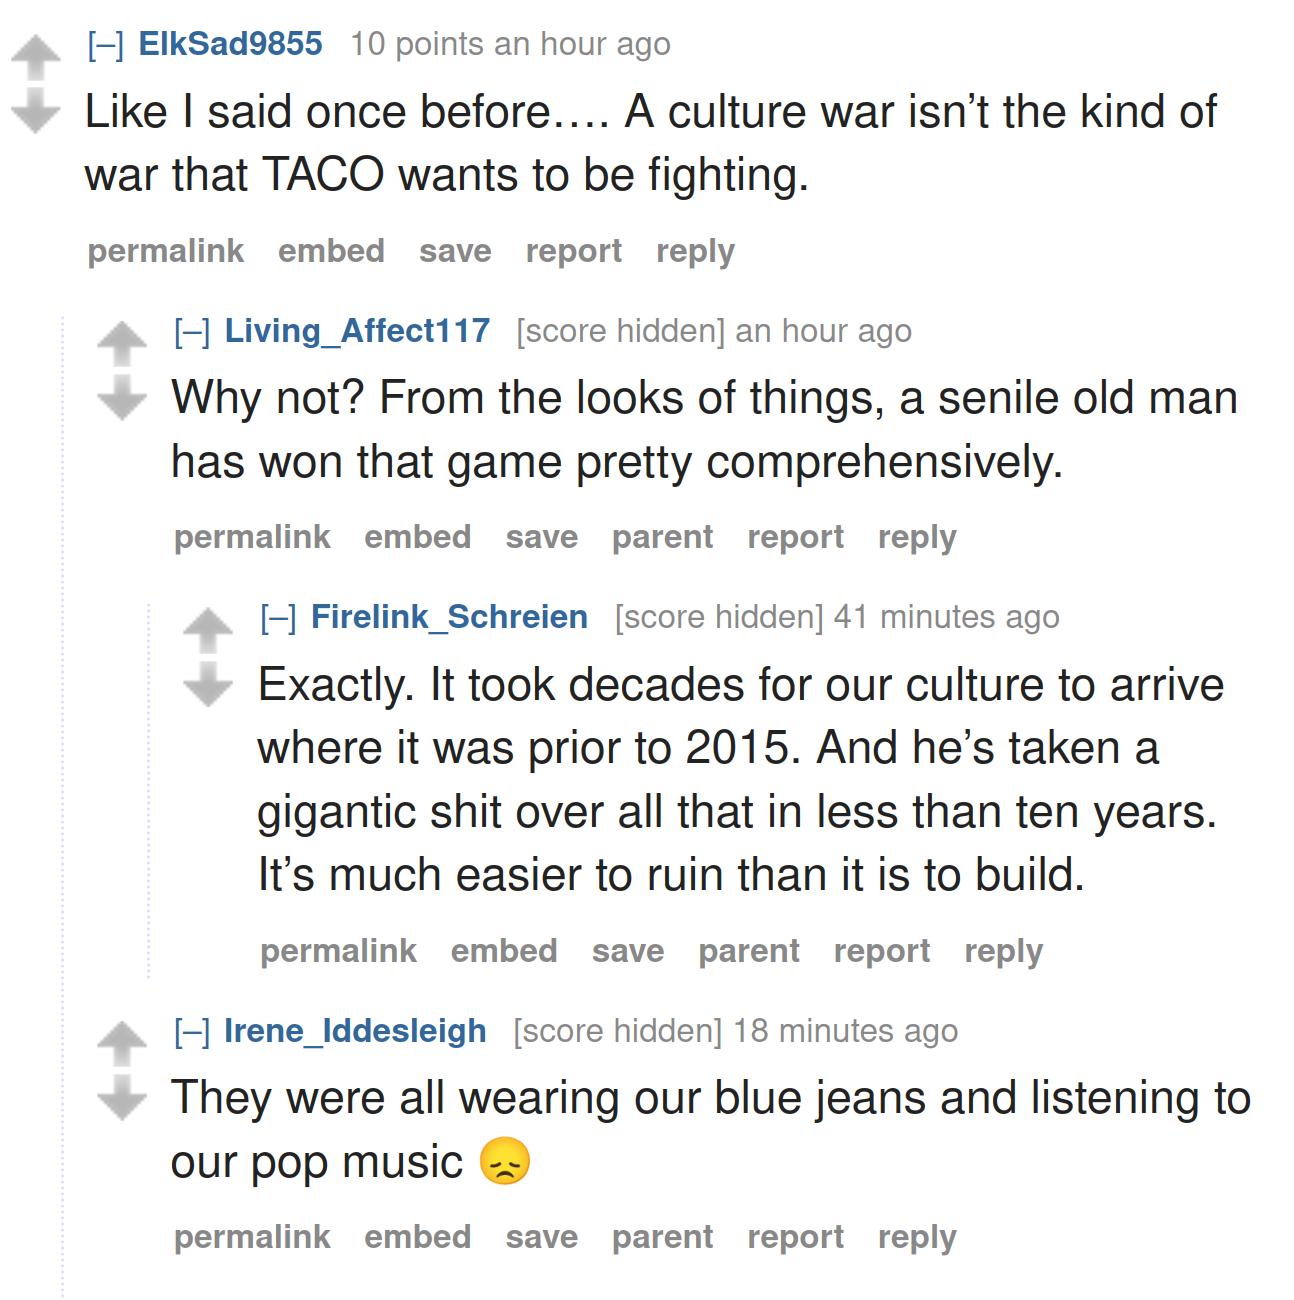Screen dimensions: 1294x1300
Task: Save Living_Affect117's comment
Action: click(x=541, y=537)
